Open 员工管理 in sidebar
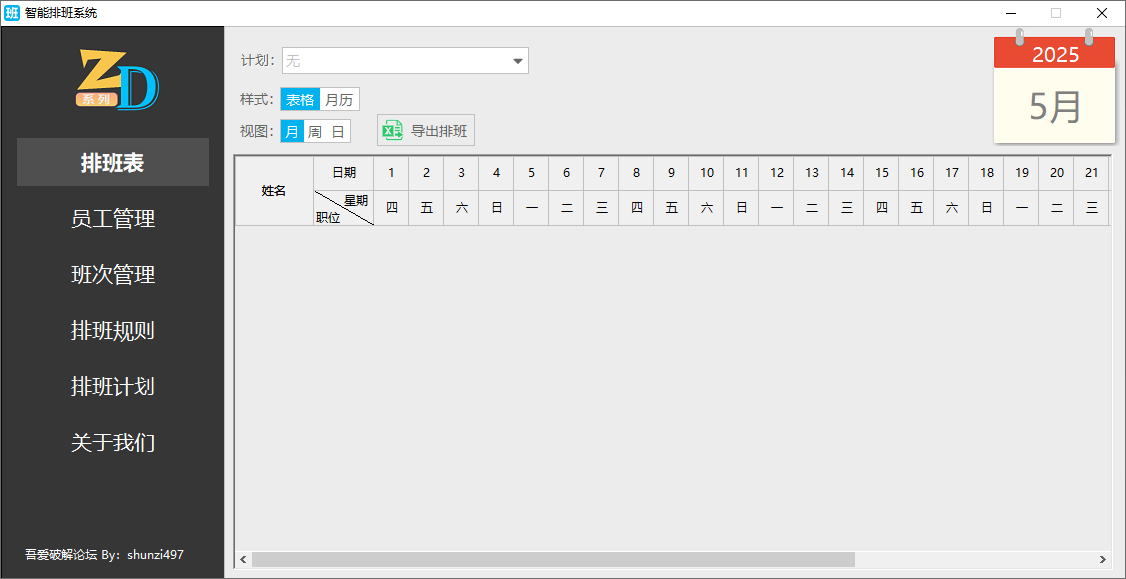Screen dimensions: 1126x579 point(113,219)
